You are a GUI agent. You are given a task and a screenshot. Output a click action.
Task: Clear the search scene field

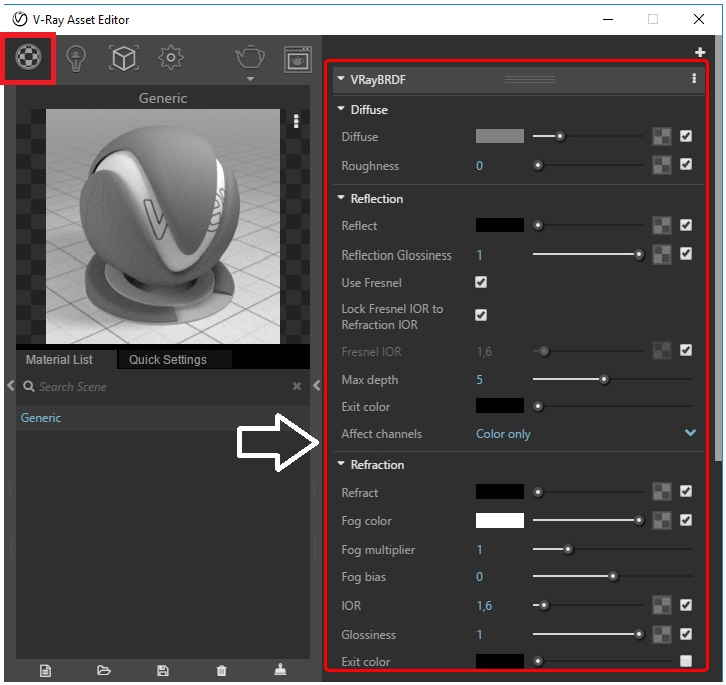coord(297,386)
